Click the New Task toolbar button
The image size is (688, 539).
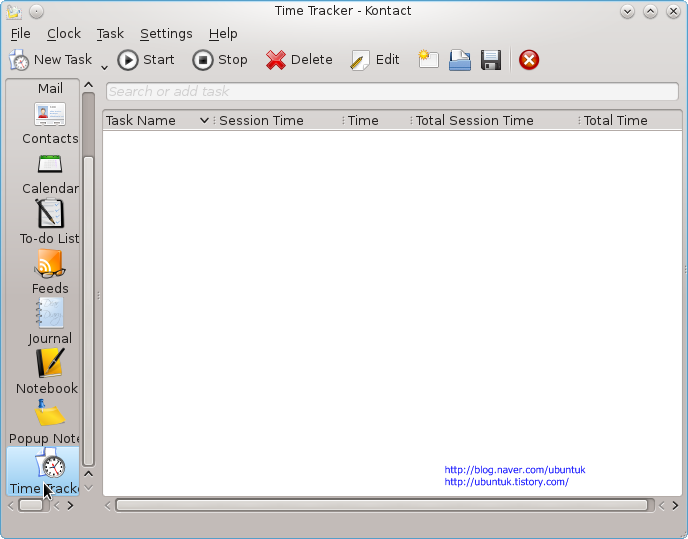pos(50,60)
